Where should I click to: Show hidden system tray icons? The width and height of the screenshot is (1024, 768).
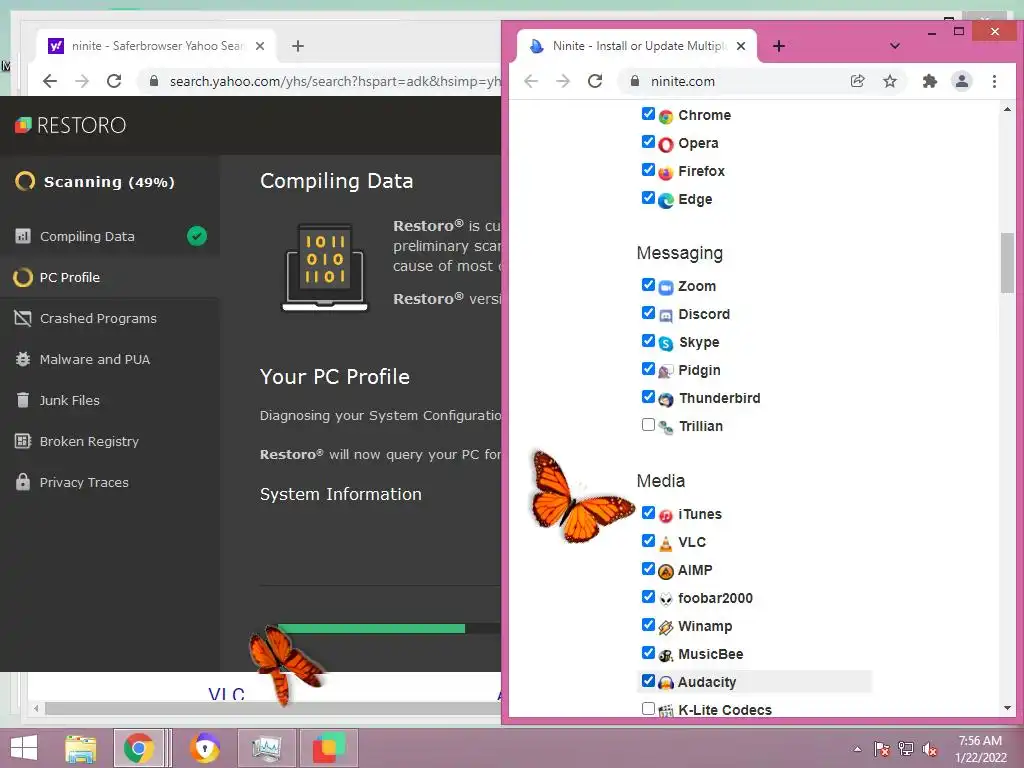[857, 749]
